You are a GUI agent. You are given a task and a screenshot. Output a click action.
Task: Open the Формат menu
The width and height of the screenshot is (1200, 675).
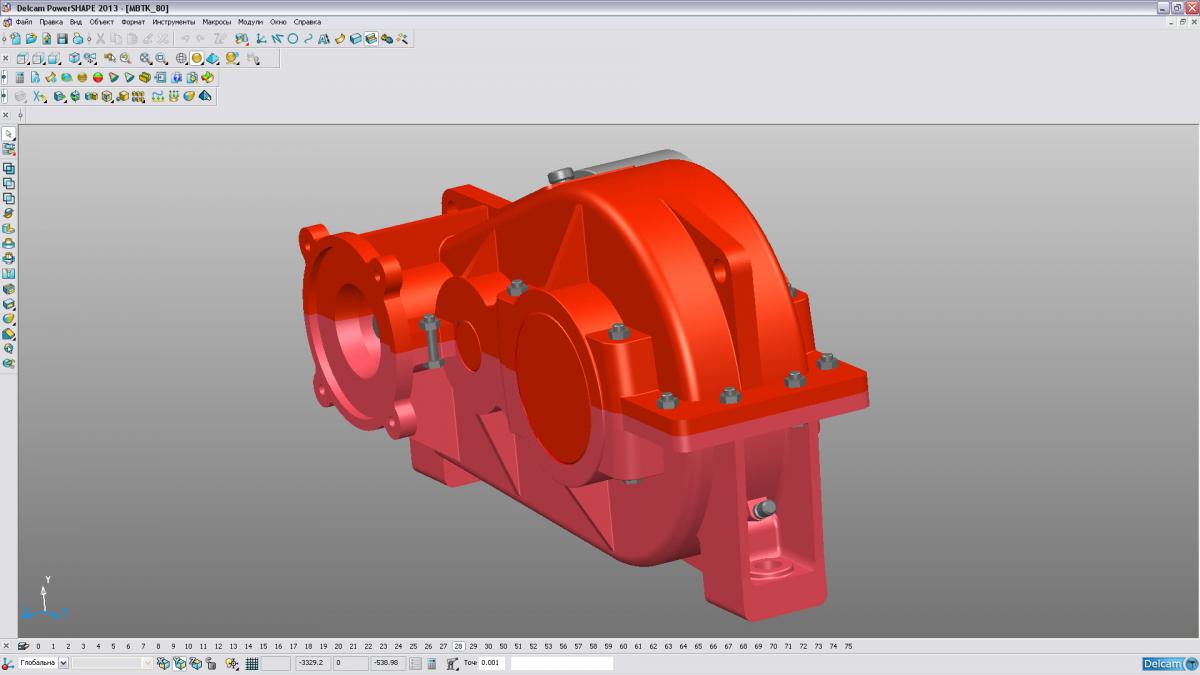click(x=133, y=21)
